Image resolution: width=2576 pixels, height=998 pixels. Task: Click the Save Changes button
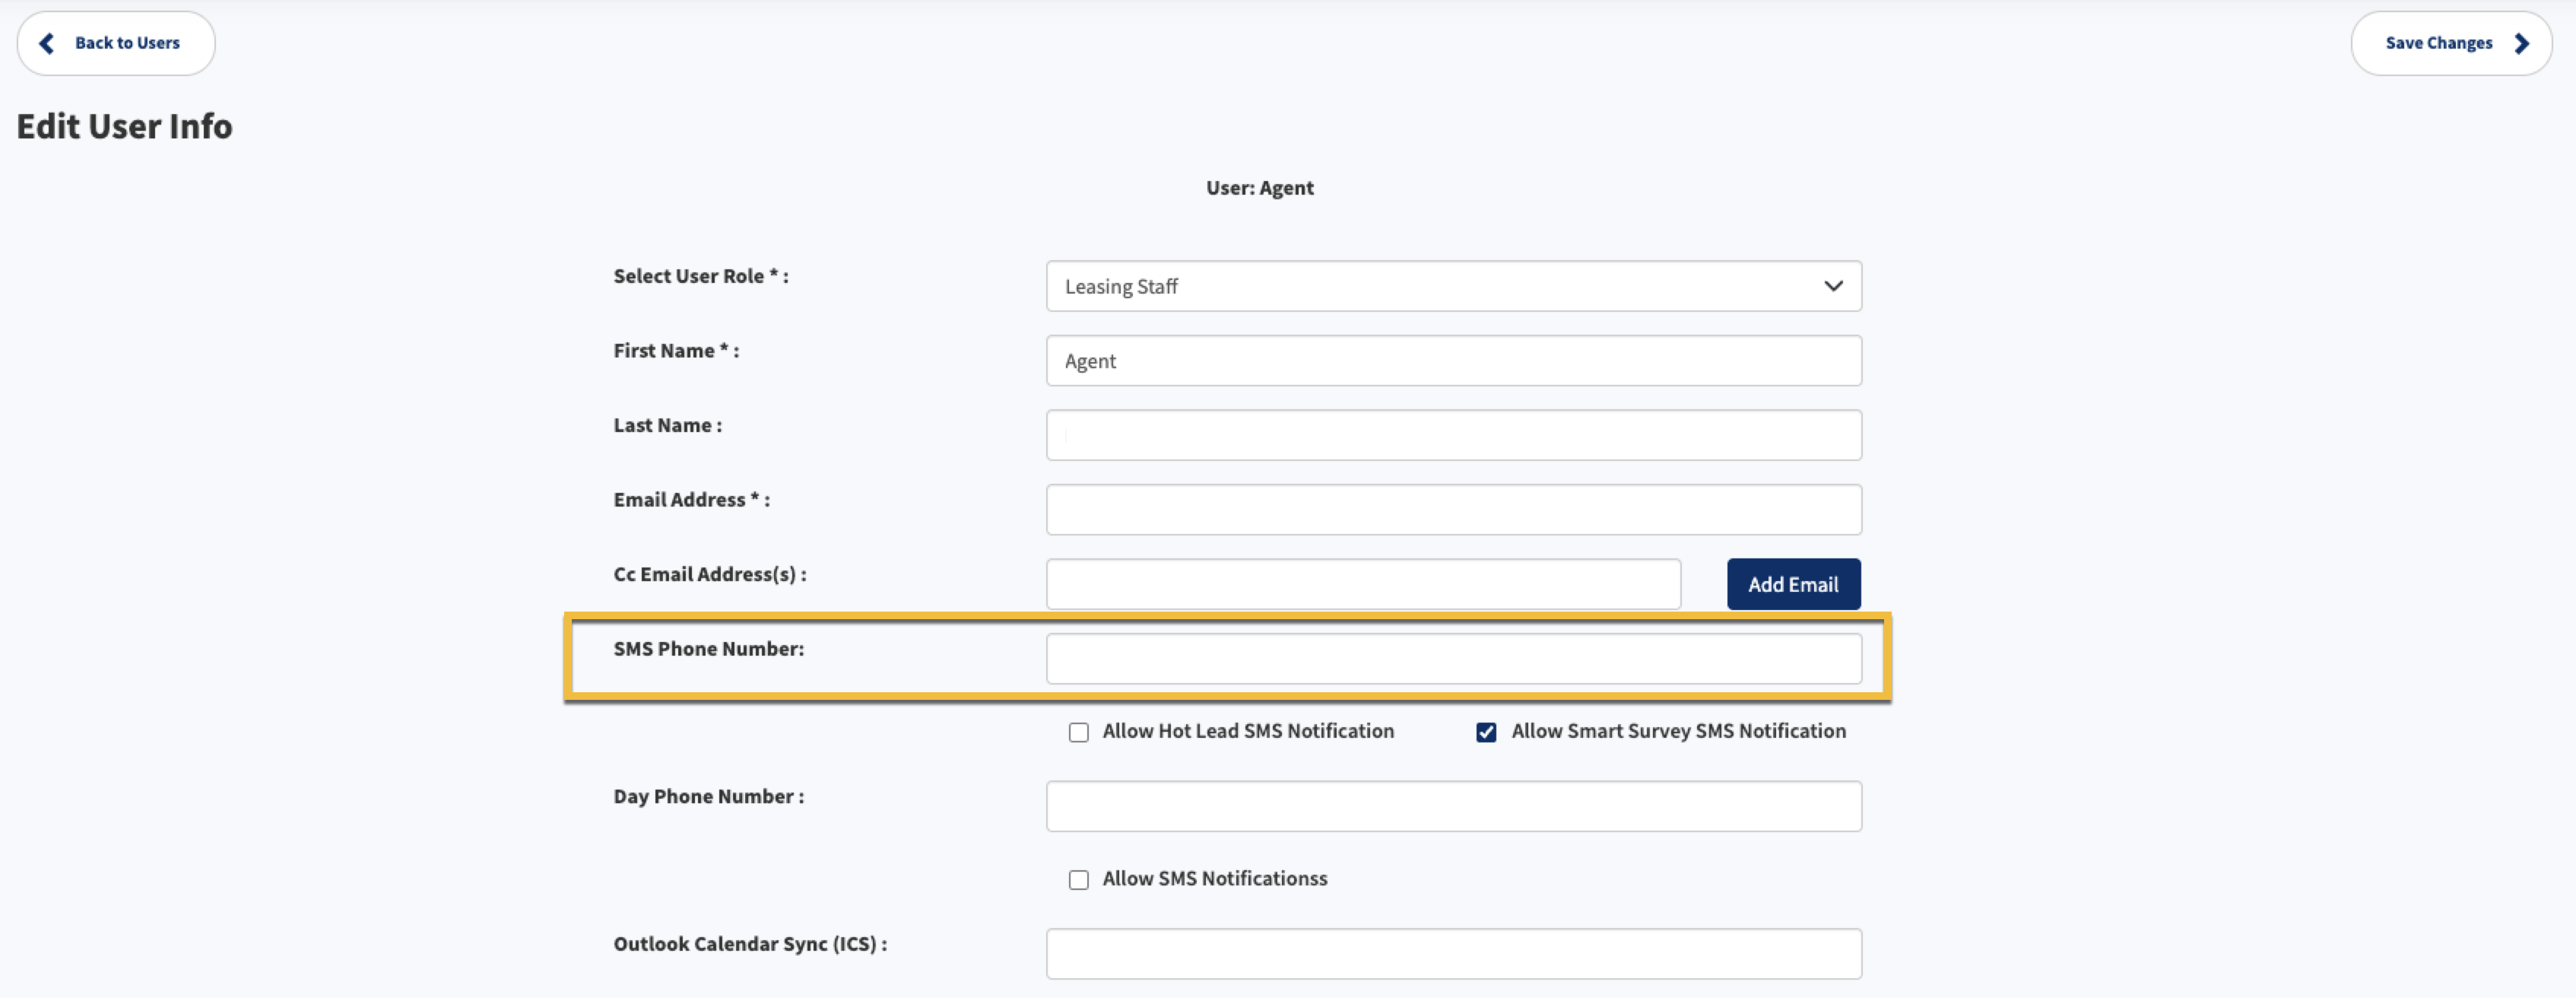coord(2451,43)
